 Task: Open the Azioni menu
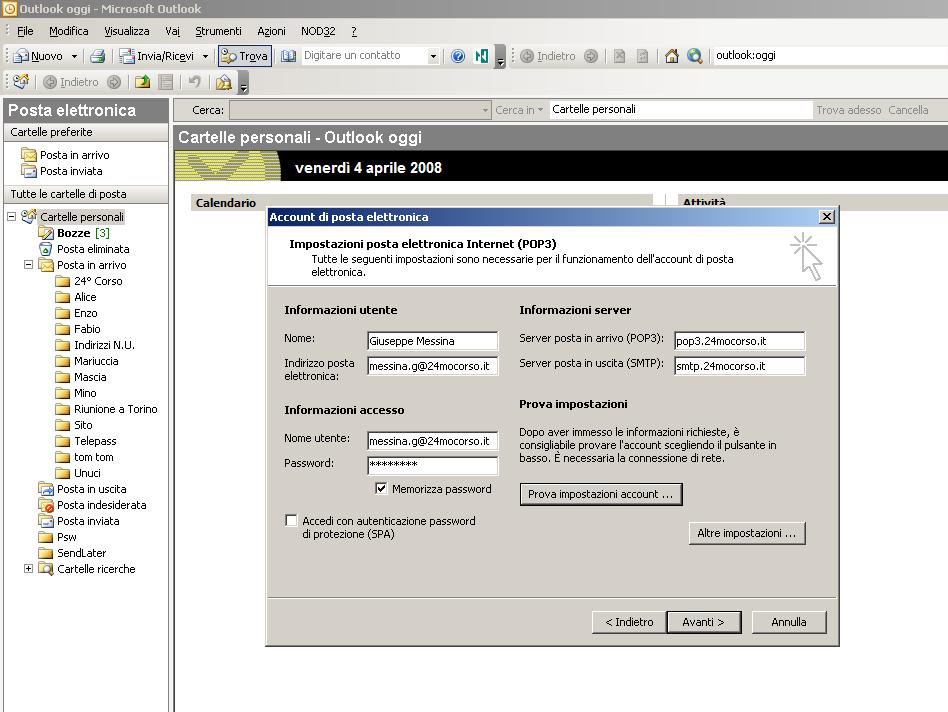pyautogui.click(x=271, y=31)
